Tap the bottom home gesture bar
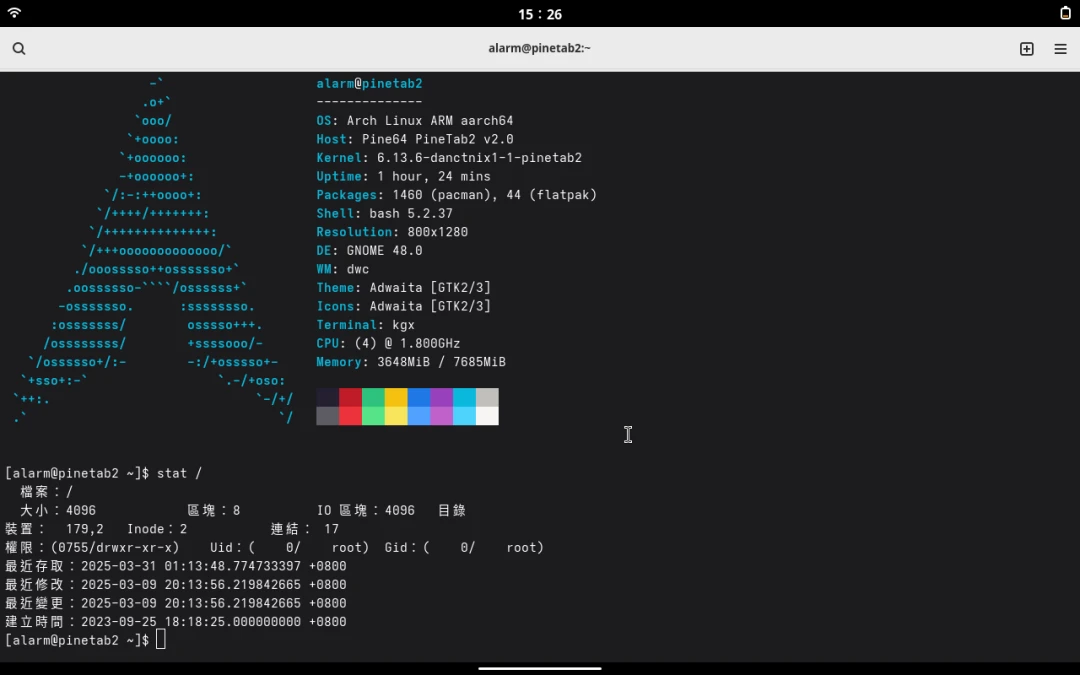The height and width of the screenshot is (675, 1080). [540, 668]
